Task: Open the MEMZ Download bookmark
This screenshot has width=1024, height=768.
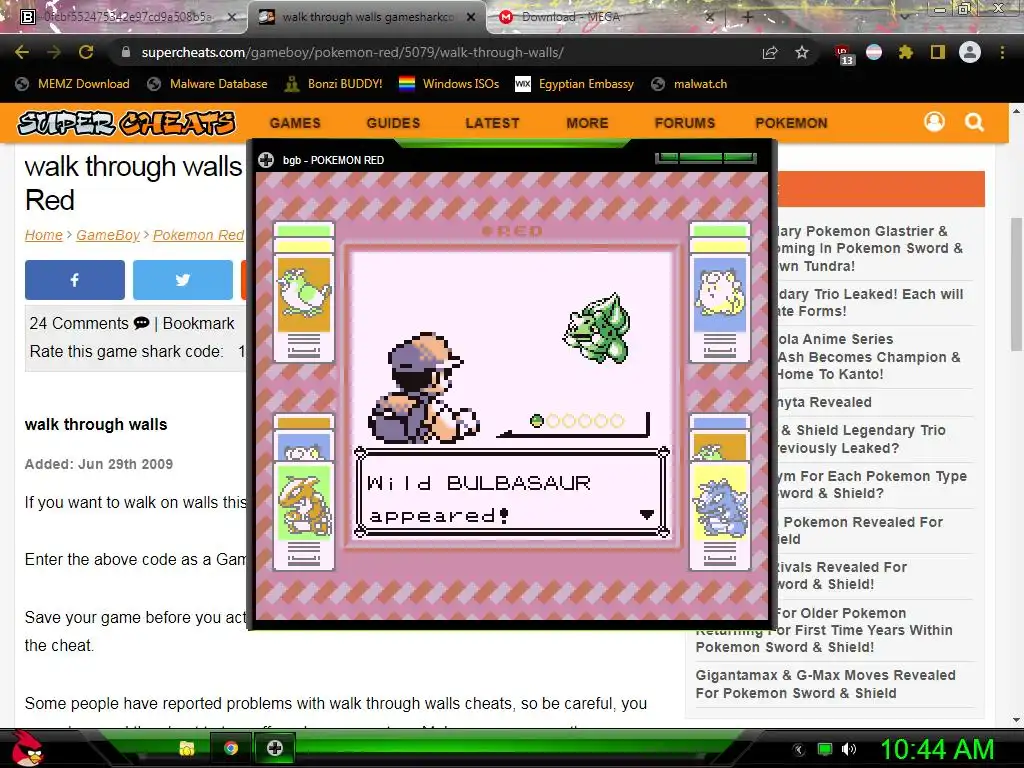Action: click(x=72, y=84)
